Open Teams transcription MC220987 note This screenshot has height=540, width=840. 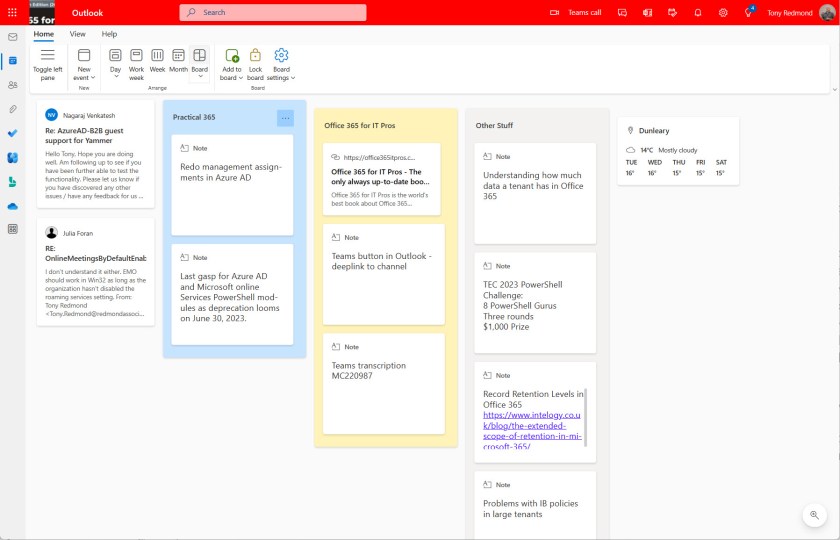[x=384, y=384]
